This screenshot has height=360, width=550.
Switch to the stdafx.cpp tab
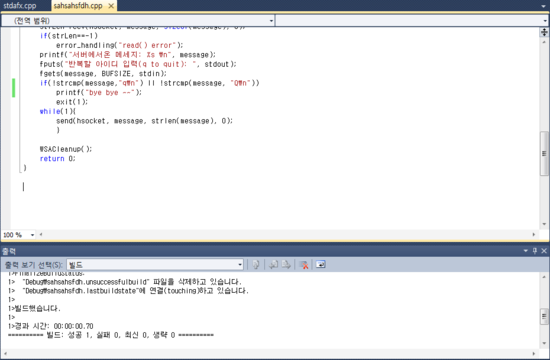pyautogui.click(x=20, y=6)
